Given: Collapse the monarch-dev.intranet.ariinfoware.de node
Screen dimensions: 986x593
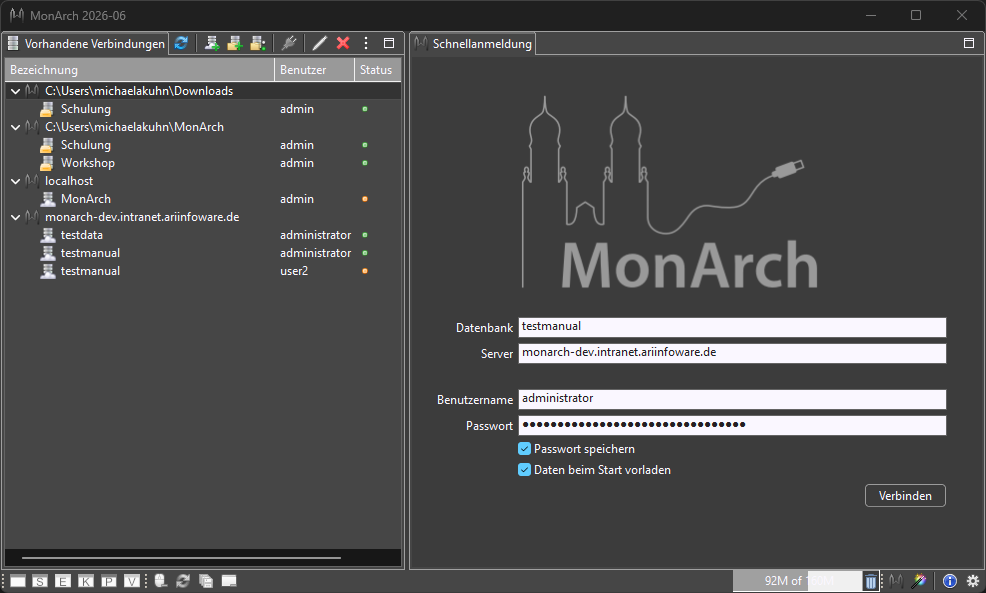Looking at the screenshot, I should tap(16, 217).
